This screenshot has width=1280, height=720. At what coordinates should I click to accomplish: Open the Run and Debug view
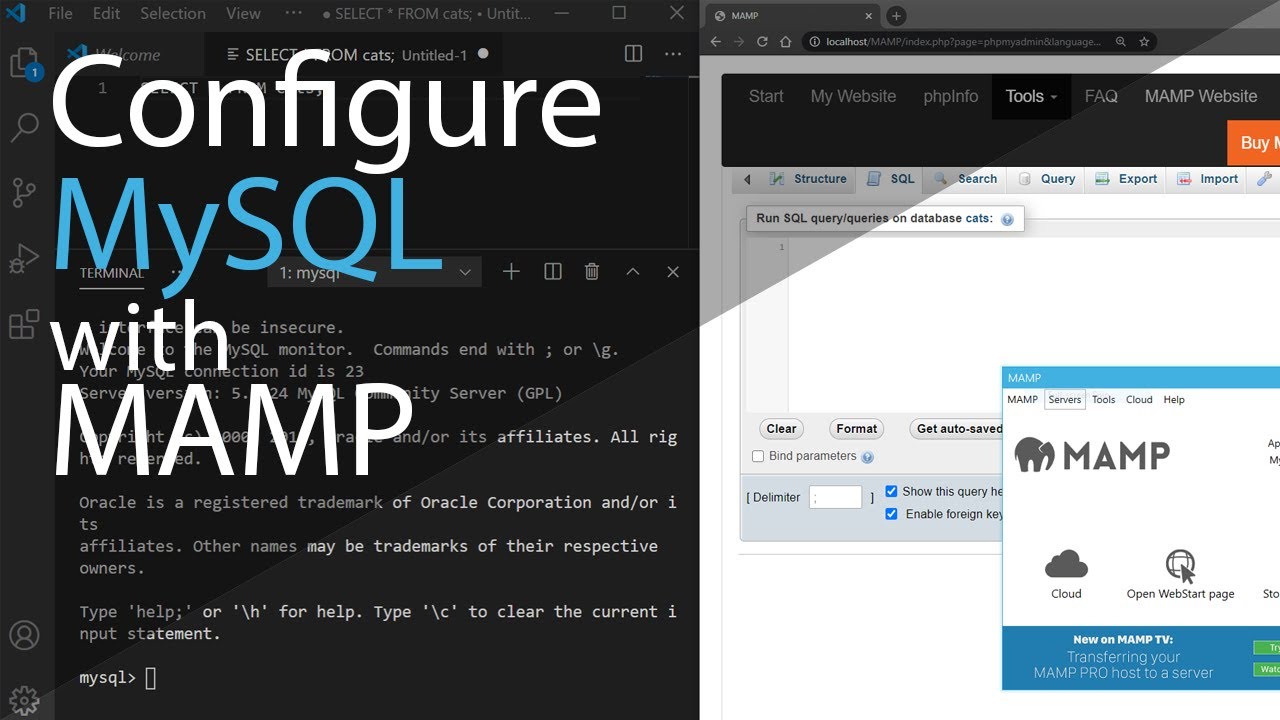[24, 258]
